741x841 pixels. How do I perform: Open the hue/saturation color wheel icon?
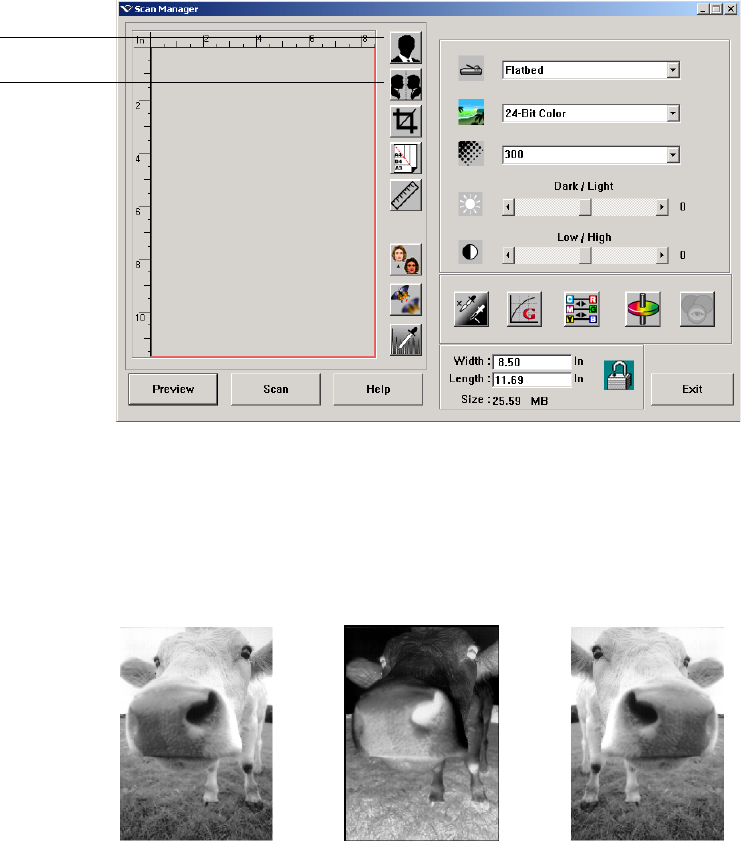[x=643, y=309]
